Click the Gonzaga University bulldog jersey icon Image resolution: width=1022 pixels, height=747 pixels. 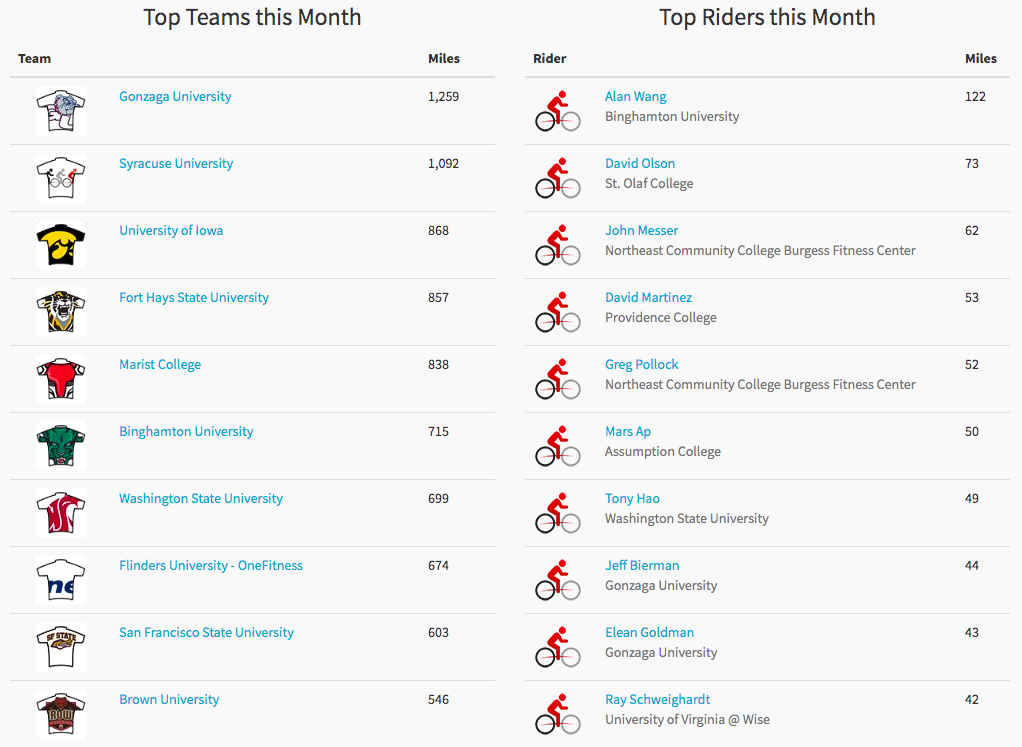pos(61,111)
